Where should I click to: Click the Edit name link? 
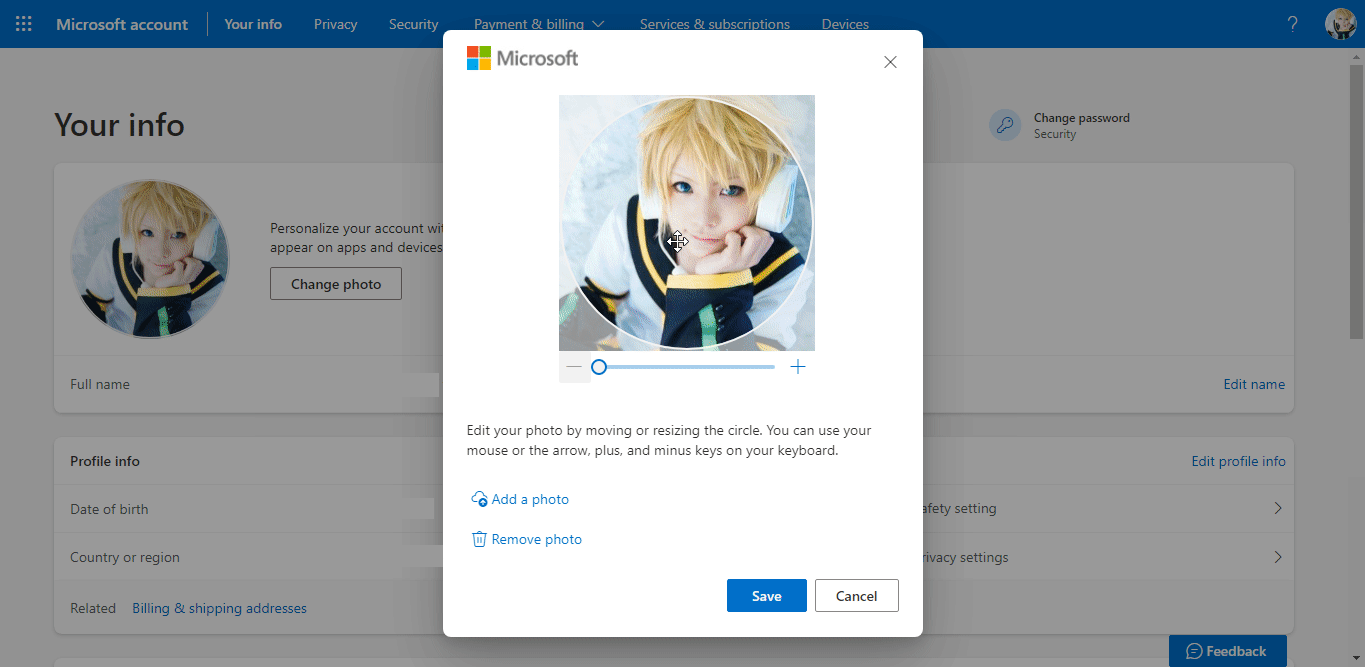[1253, 384]
